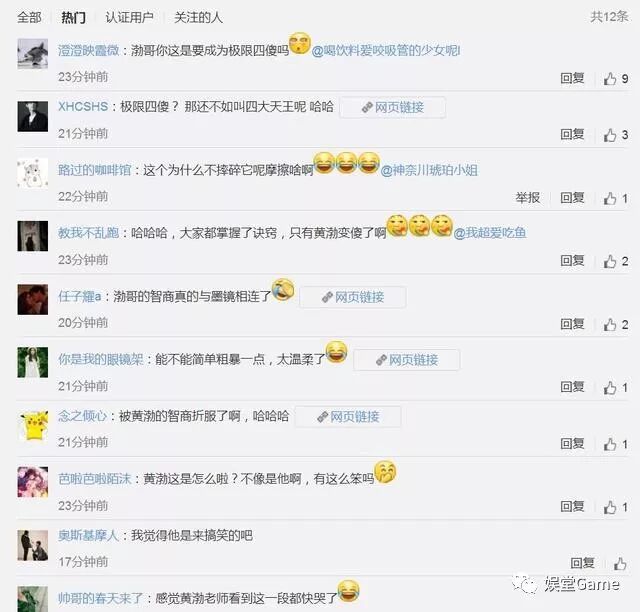The image size is (640, 612).
Task: Thumbs-up the 念之倾心 comment
Action: (x=616, y=444)
